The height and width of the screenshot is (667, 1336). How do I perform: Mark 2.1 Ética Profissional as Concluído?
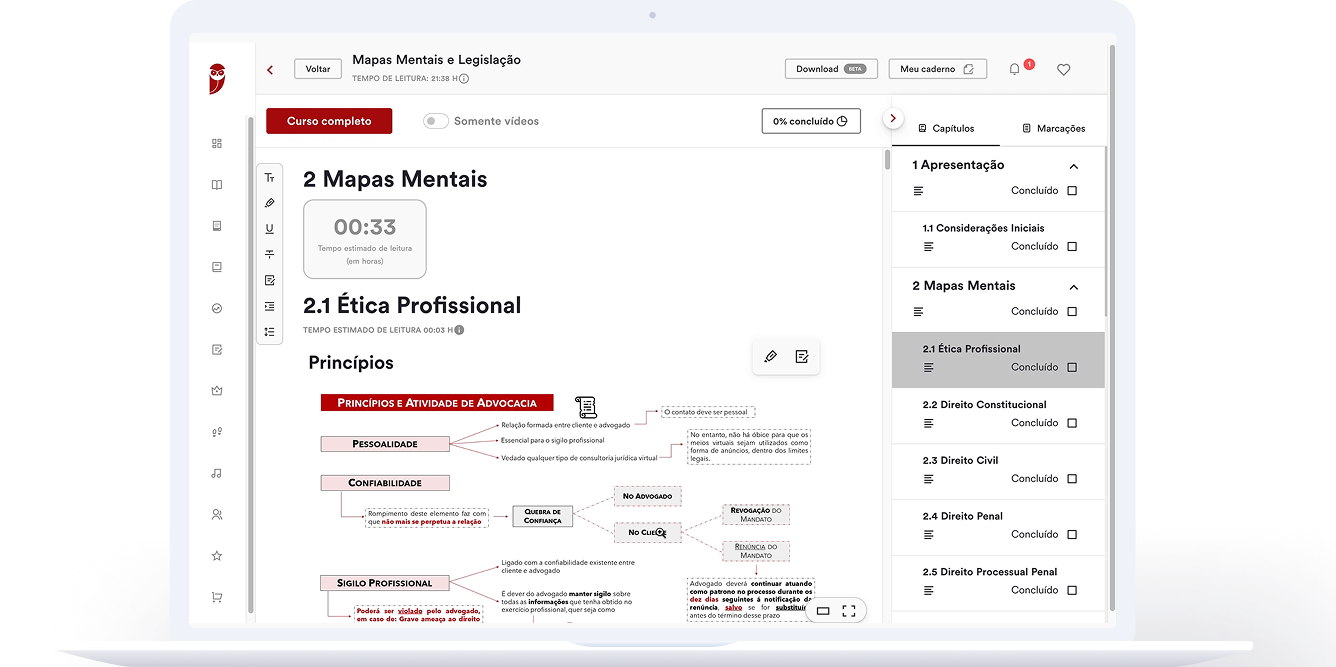1072,367
